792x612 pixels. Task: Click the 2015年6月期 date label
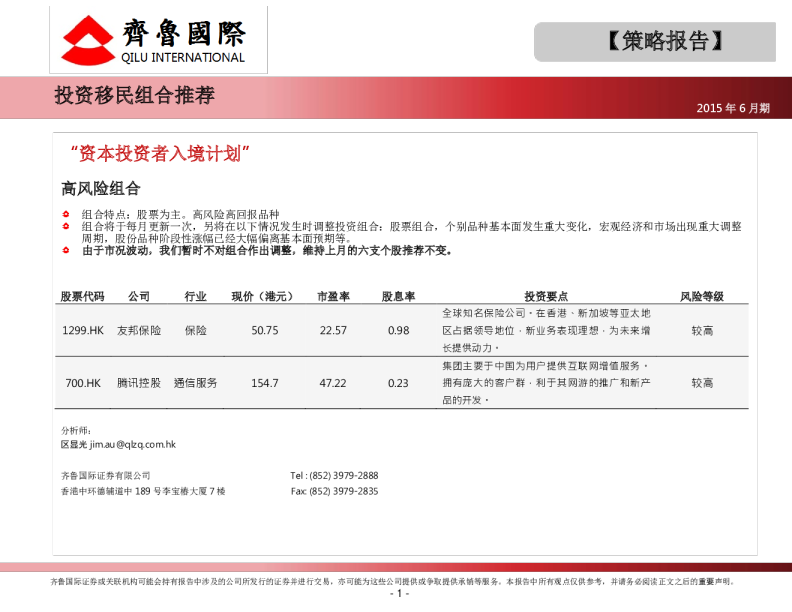coord(733,108)
